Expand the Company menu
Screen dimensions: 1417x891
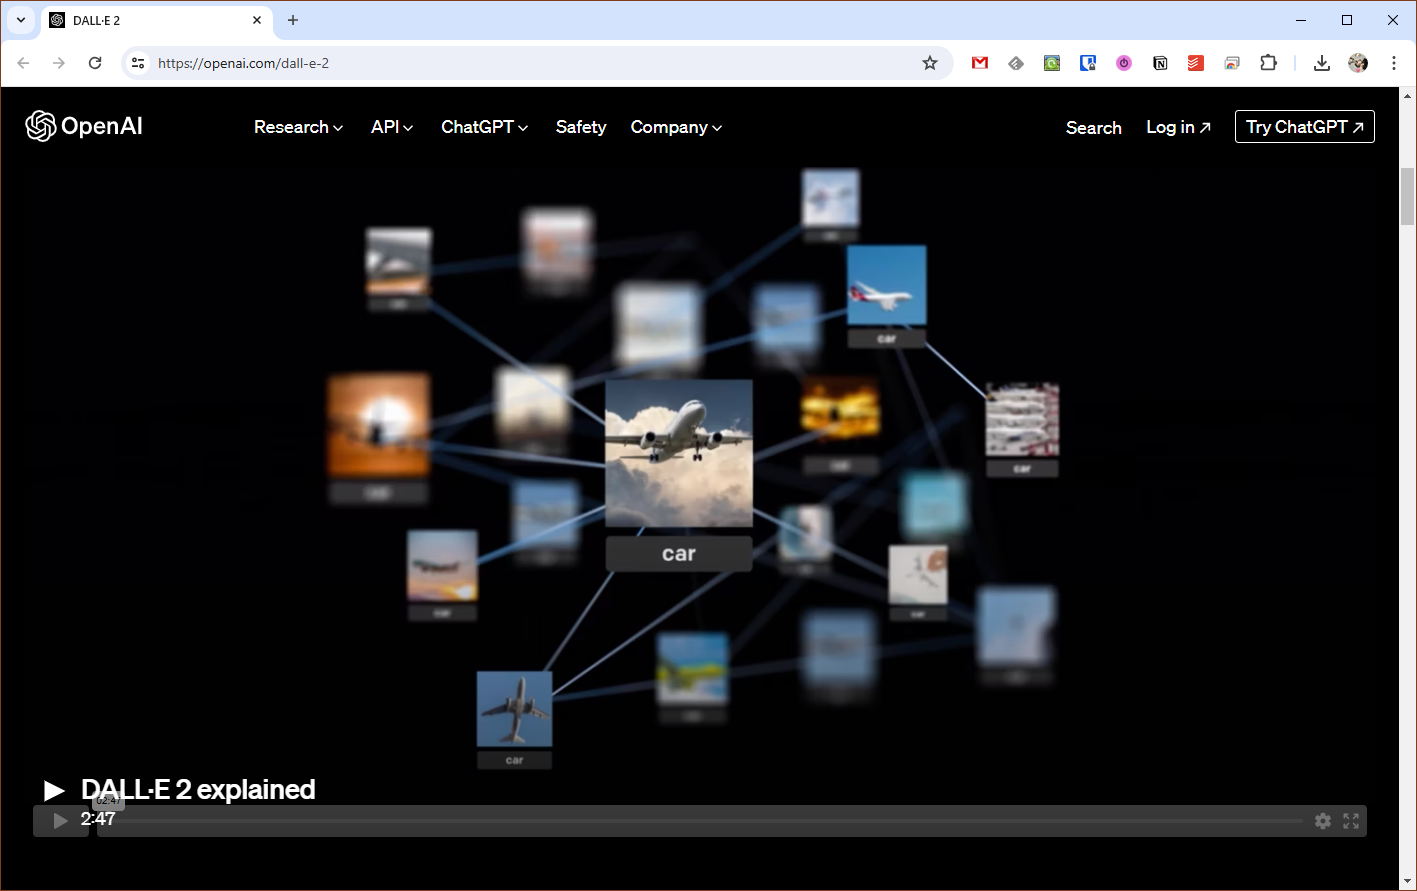tap(676, 127)
